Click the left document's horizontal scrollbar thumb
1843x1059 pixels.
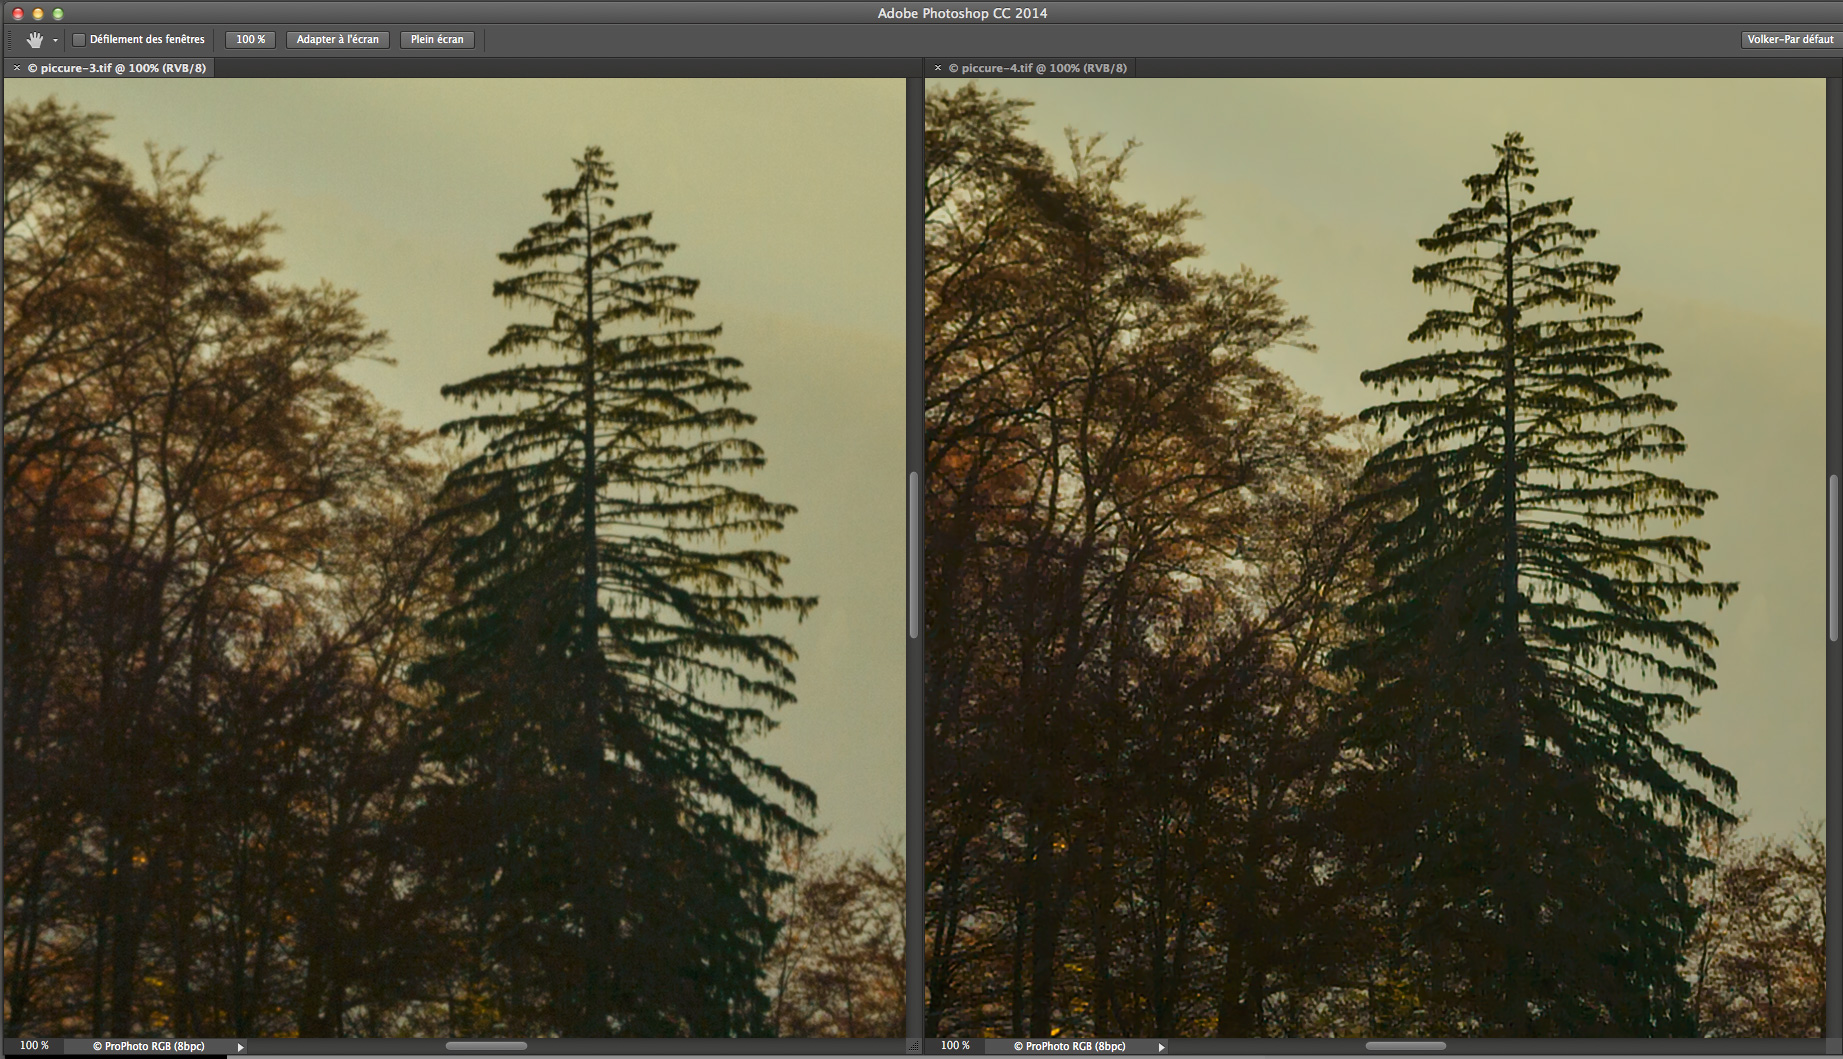point(486,1046)
